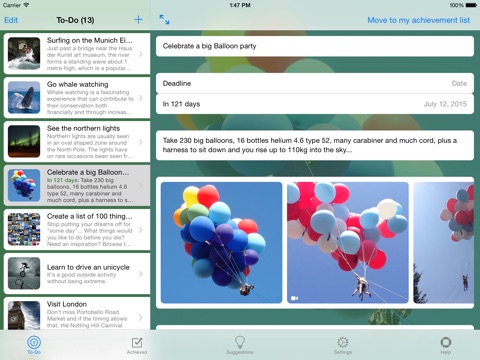Open the Visit London chevron
Screen dimensions: 480x360
(141, 318)
